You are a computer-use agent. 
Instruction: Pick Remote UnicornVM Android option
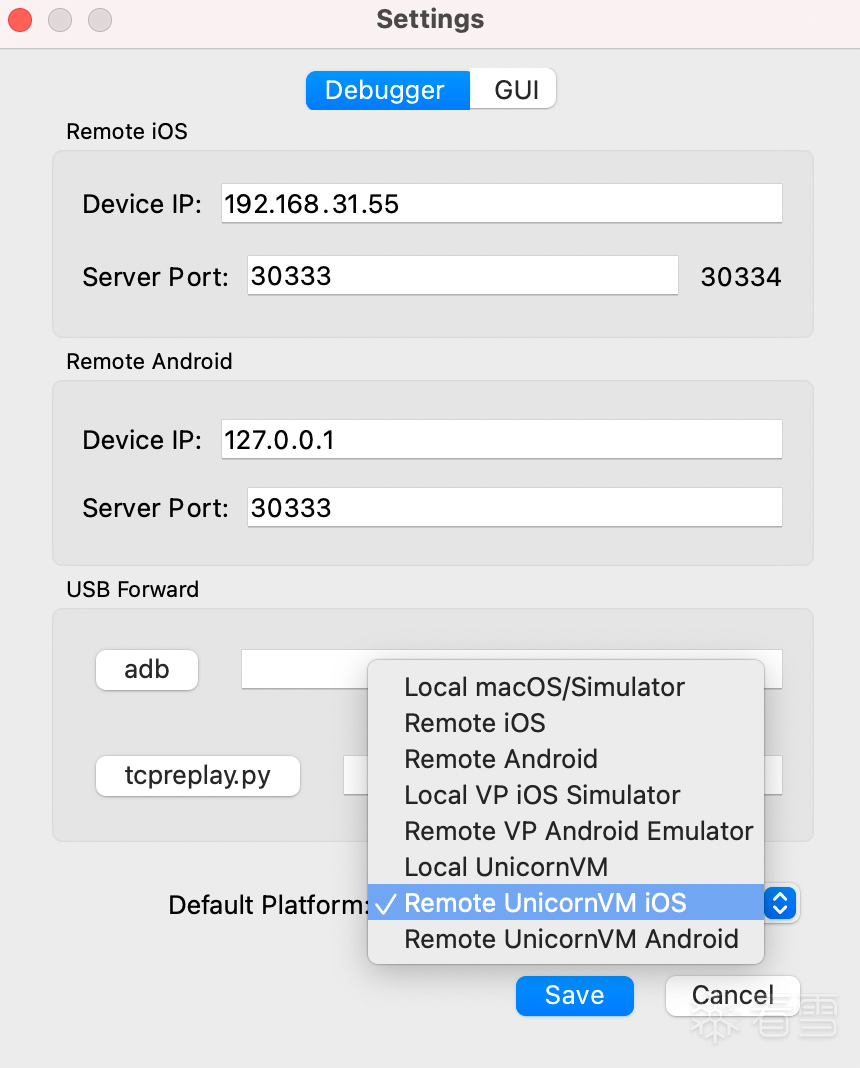point(571,940)
